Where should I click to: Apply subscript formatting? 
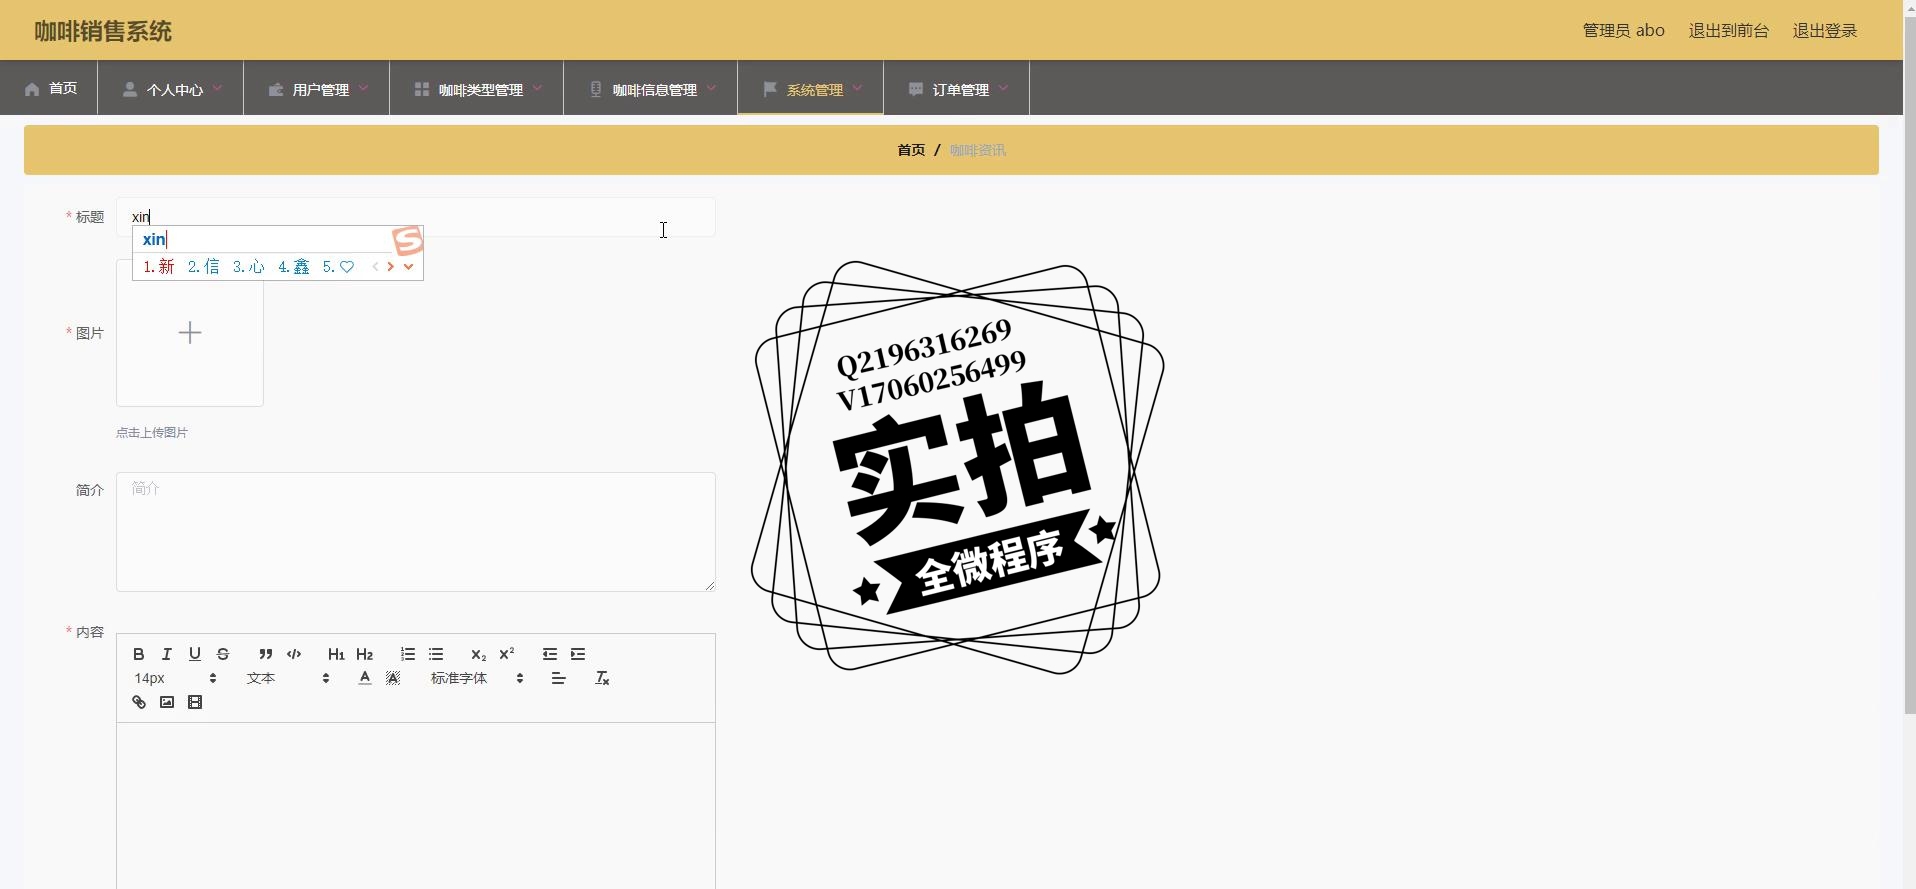pyautogui.click(x=478, y=654)
